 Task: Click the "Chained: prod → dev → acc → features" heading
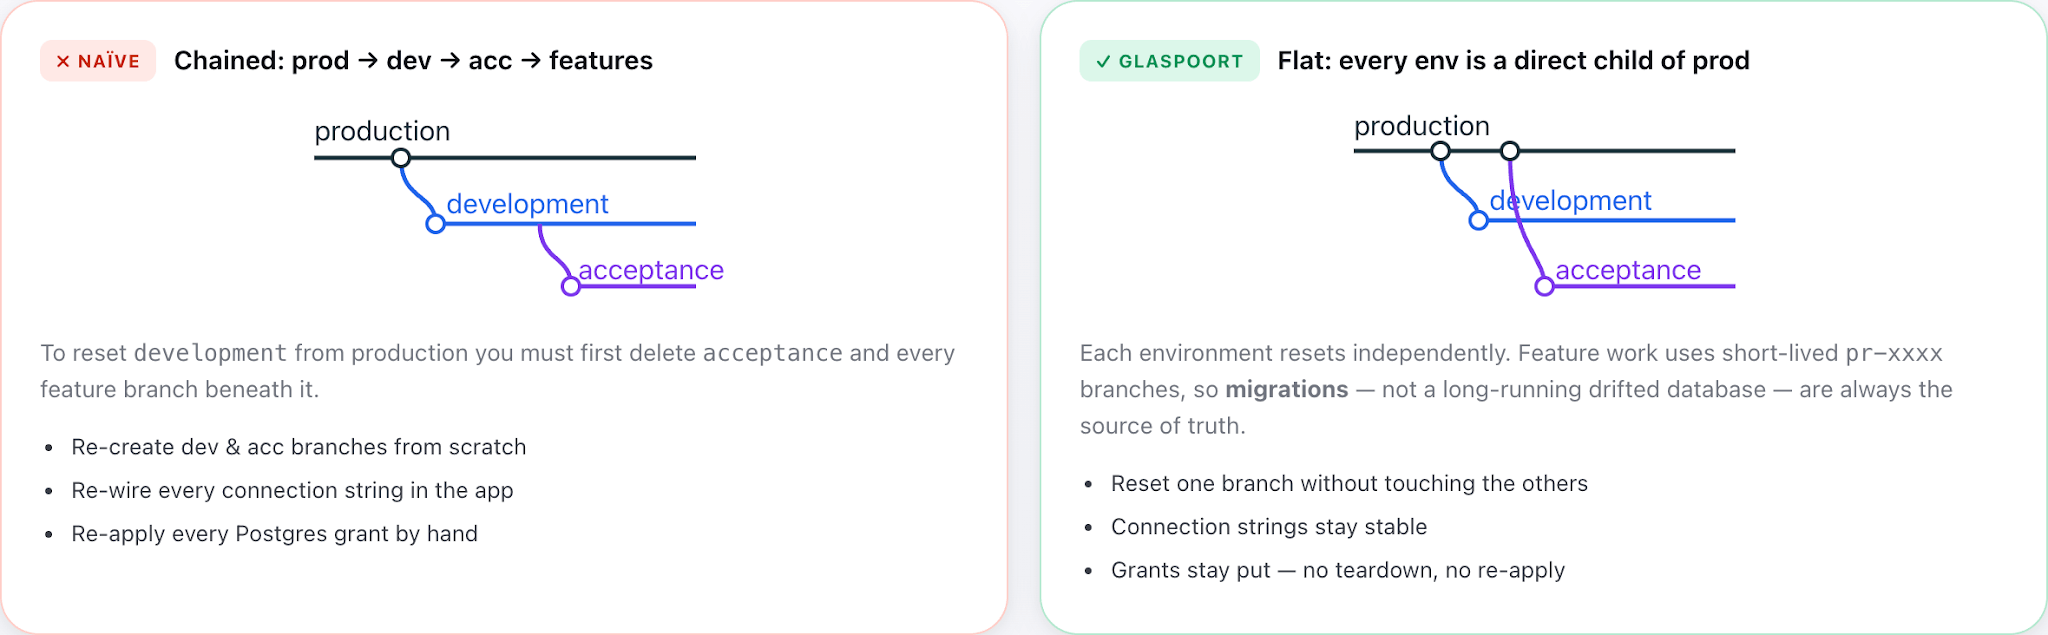tap(413, 61)
